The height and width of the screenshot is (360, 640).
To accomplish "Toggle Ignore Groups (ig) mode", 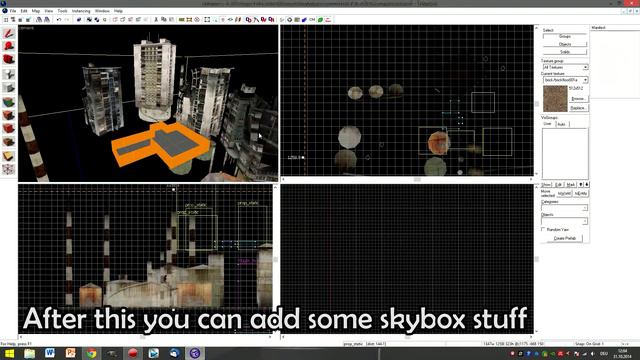I will (105, 20).
